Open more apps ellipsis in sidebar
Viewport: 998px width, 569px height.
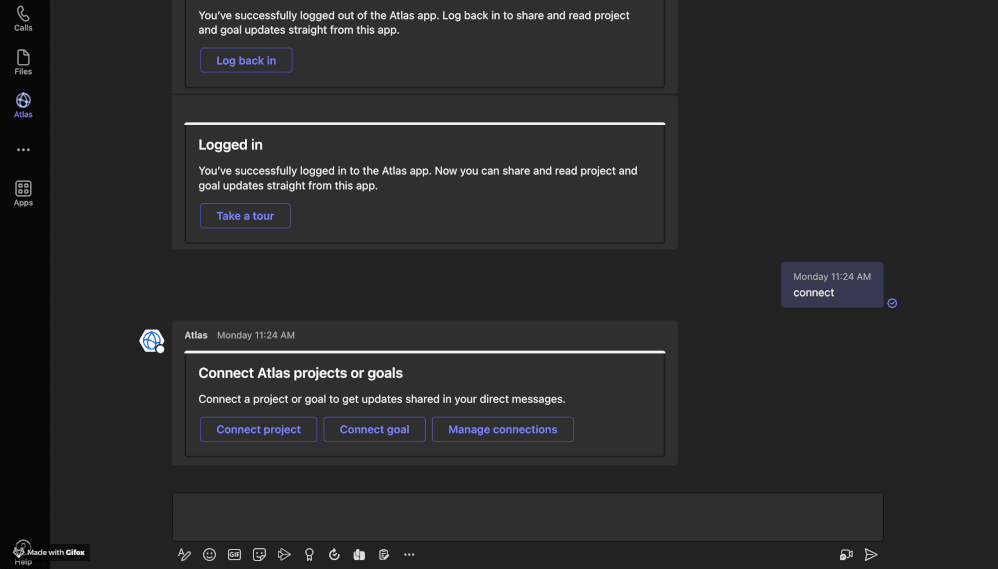click(x=23, y=150)
